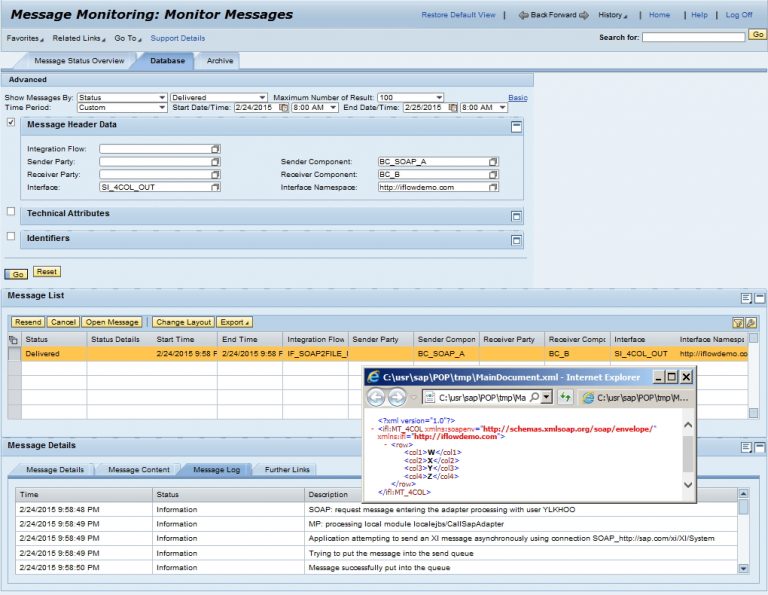Click Internet Explorer back arrow button
The image size is (768, 595).
click(x=376, y=397)
